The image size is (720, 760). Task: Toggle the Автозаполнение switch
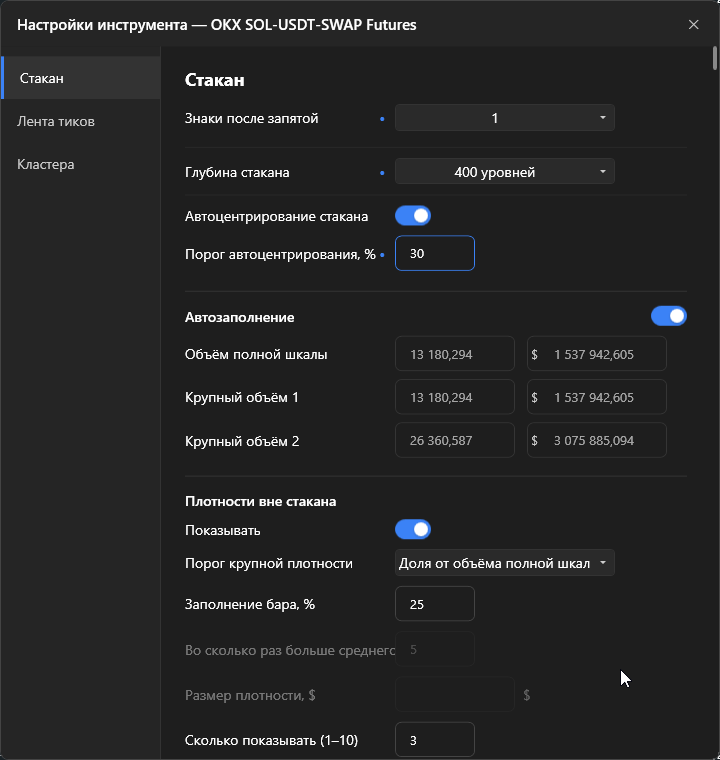coord(669,316)
